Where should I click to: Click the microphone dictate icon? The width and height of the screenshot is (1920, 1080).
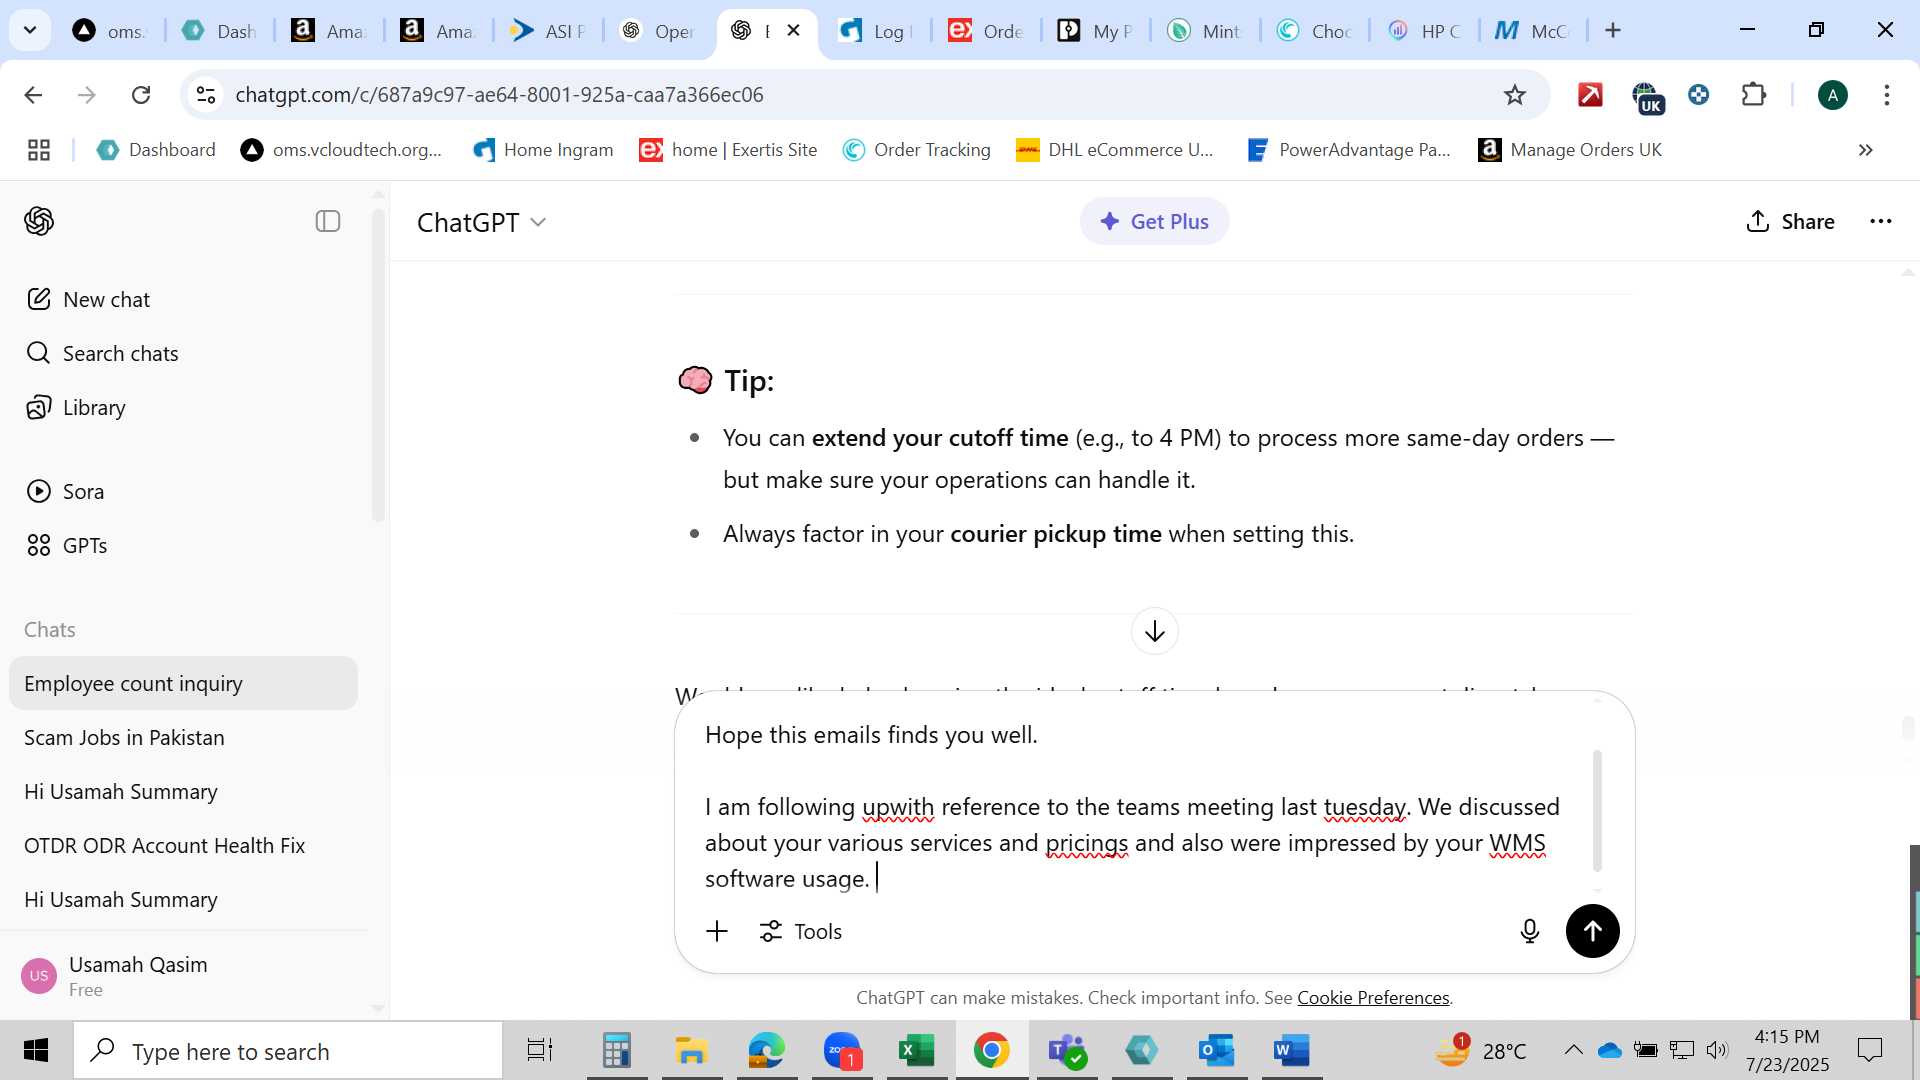(1529, 931)
